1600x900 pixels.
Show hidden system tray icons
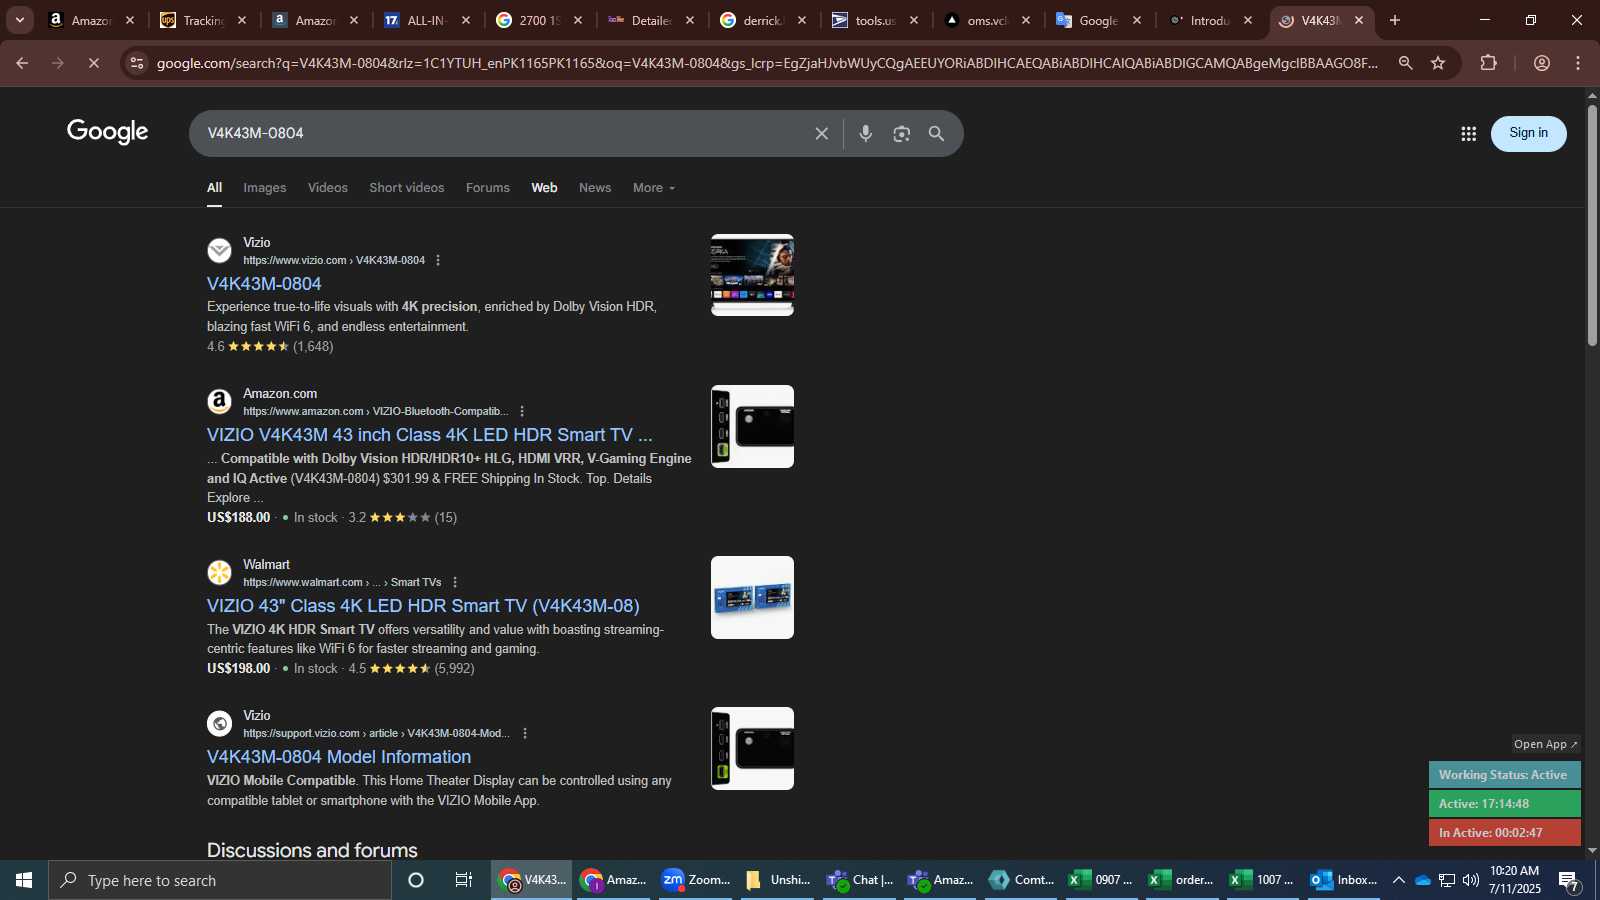click(x=1398, y=880)
